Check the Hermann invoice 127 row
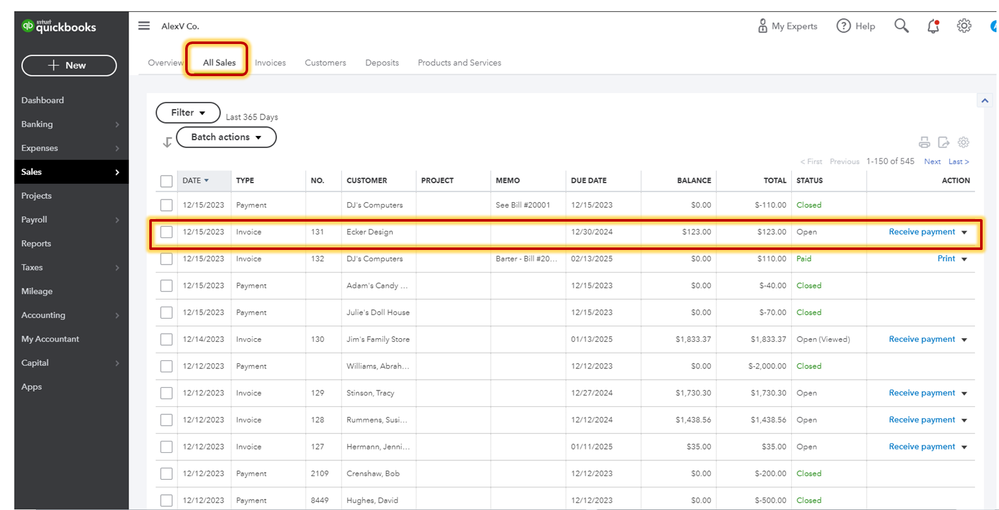Viewport: 999px width, 510px height. pos(166,446)
